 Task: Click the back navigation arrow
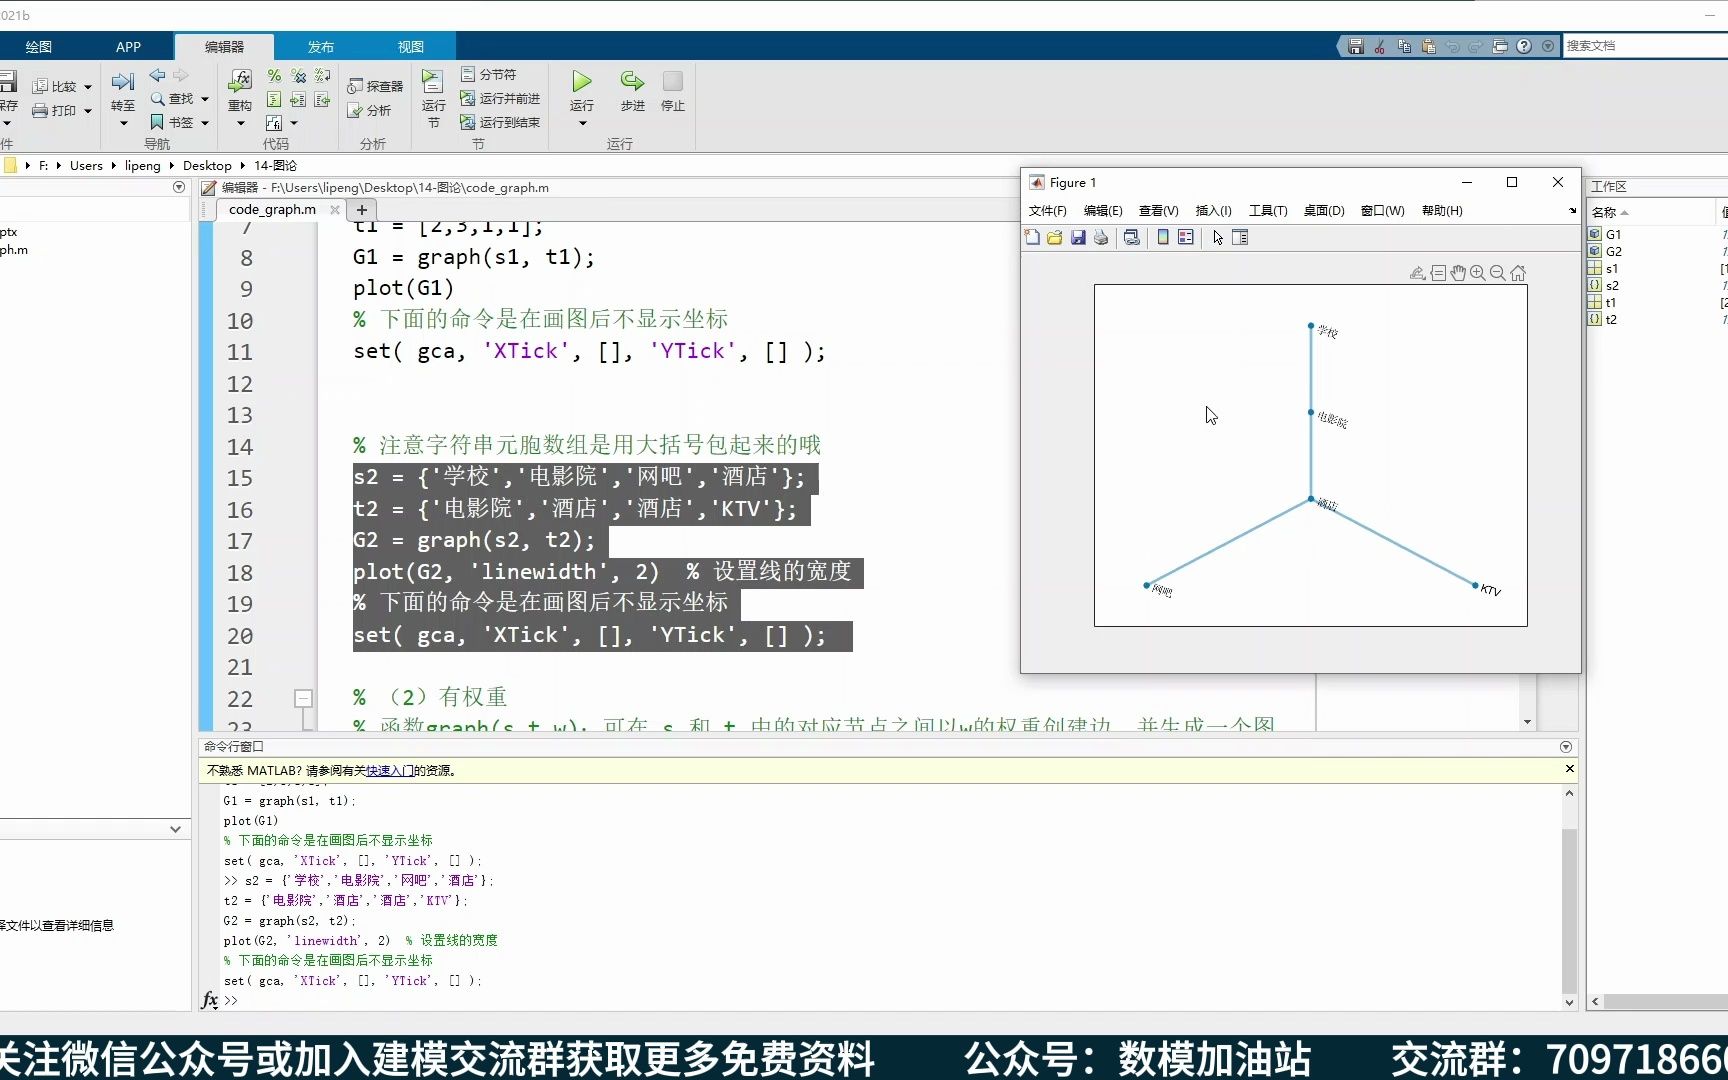157,75
